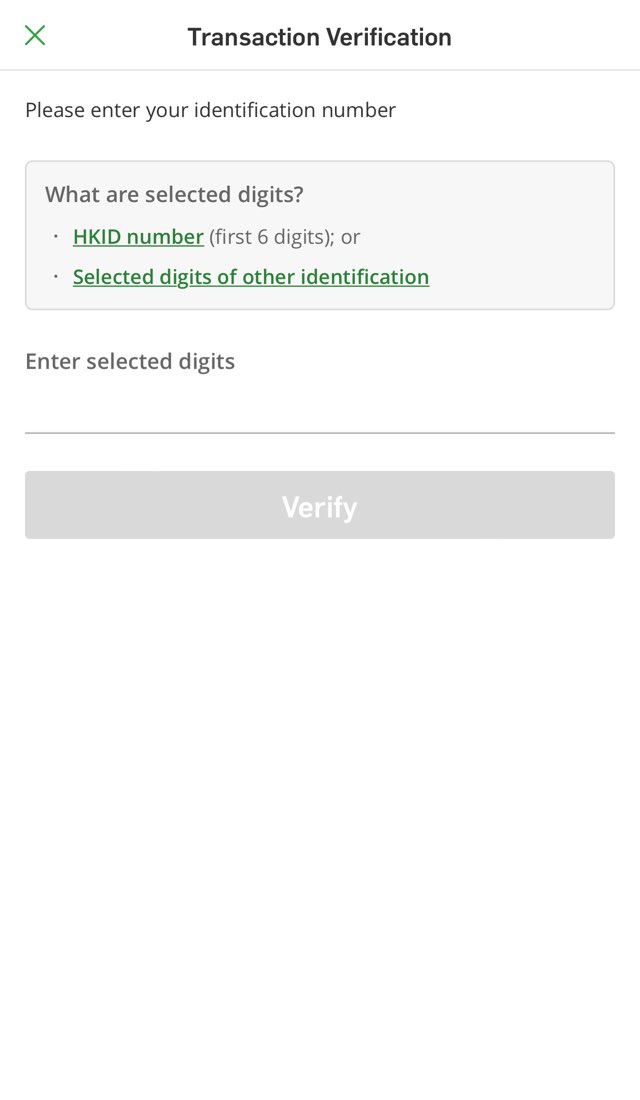Click the underline of the digits field
This screenshot has width=640, height=1100.
coord(320,432)
